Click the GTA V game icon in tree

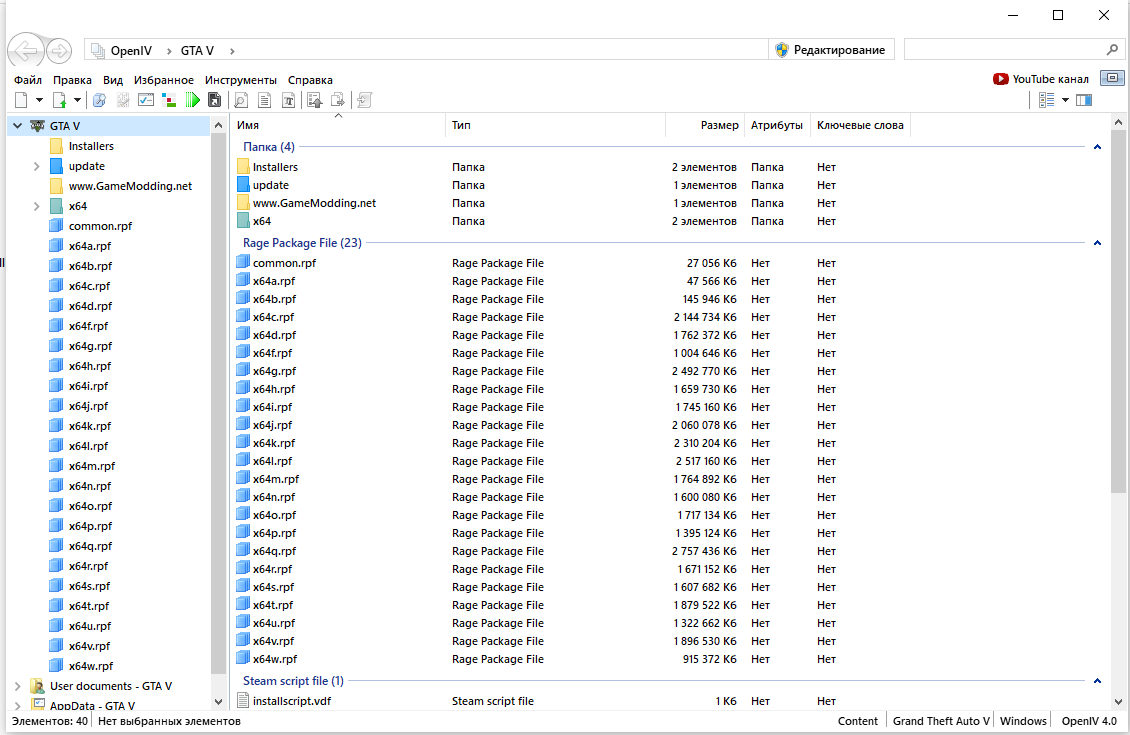pos(37,126)
